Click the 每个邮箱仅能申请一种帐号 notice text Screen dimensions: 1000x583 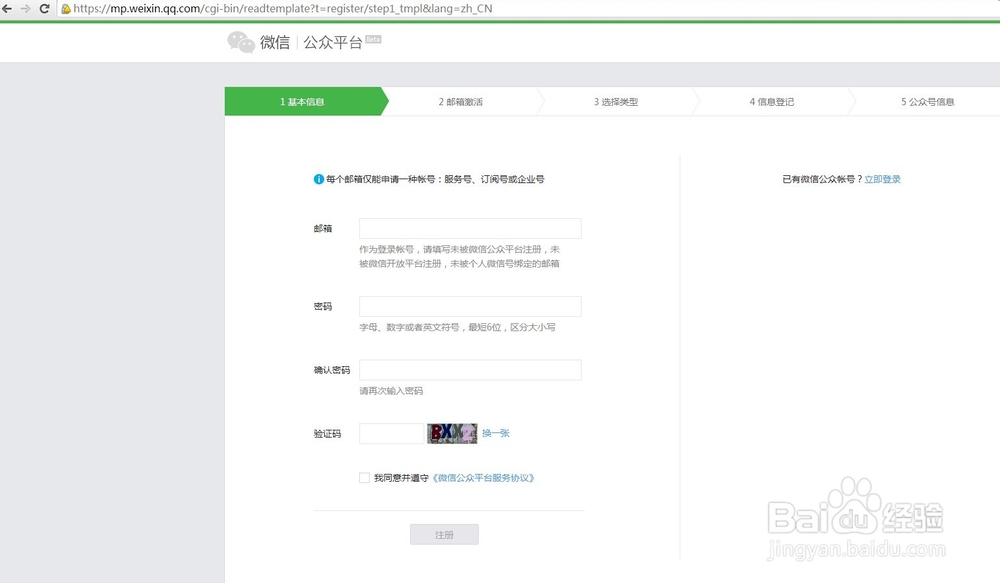[435, 179]
